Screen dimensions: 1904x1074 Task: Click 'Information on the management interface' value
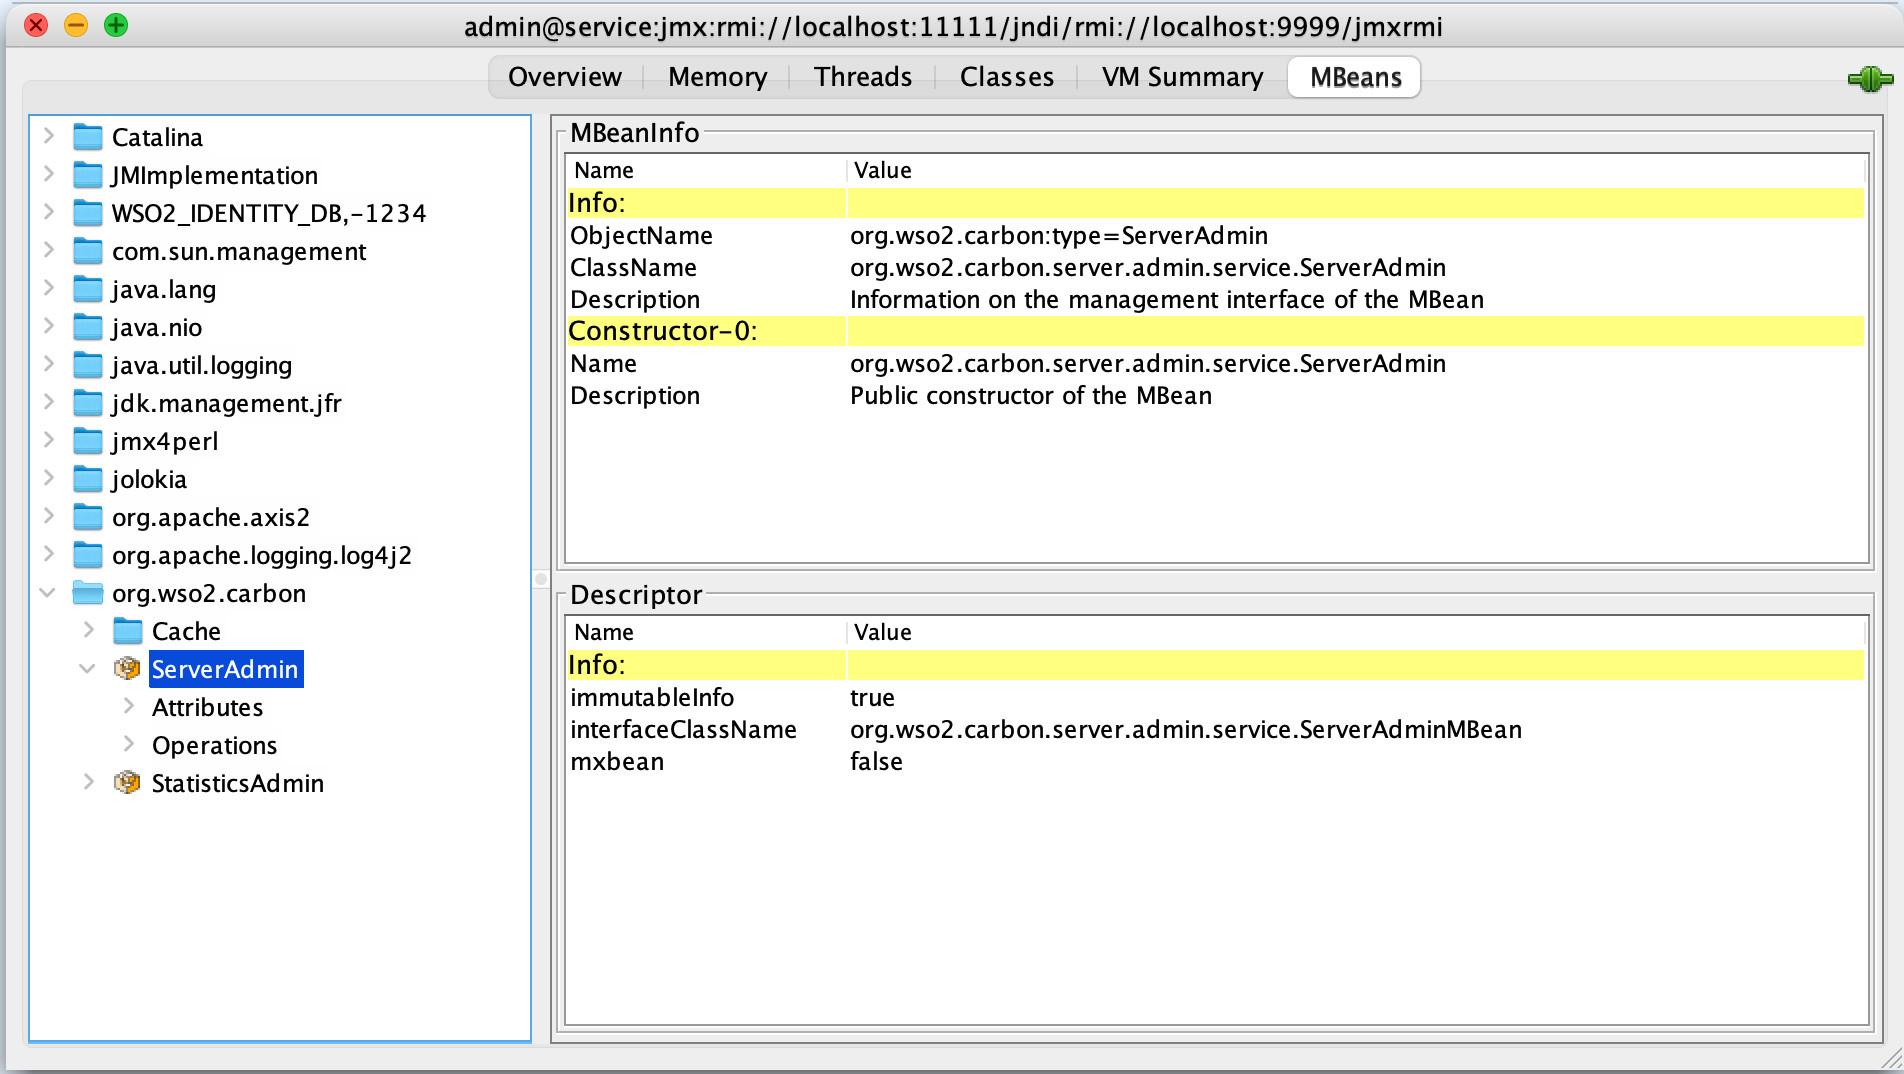[1167, 299]
